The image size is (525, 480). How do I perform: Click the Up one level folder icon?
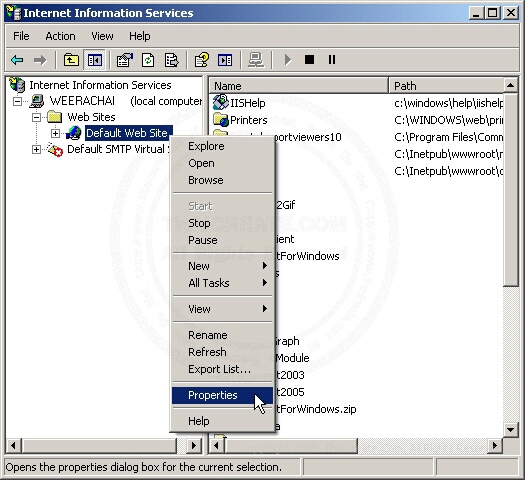click(x=71, y=60)
